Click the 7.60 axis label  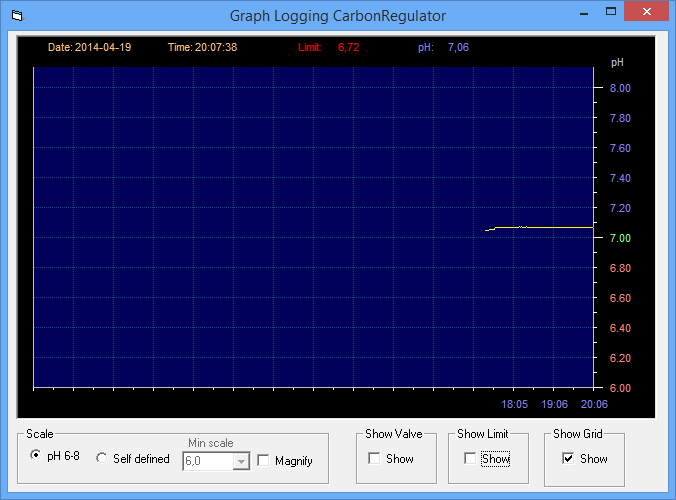tap(620, 148)
